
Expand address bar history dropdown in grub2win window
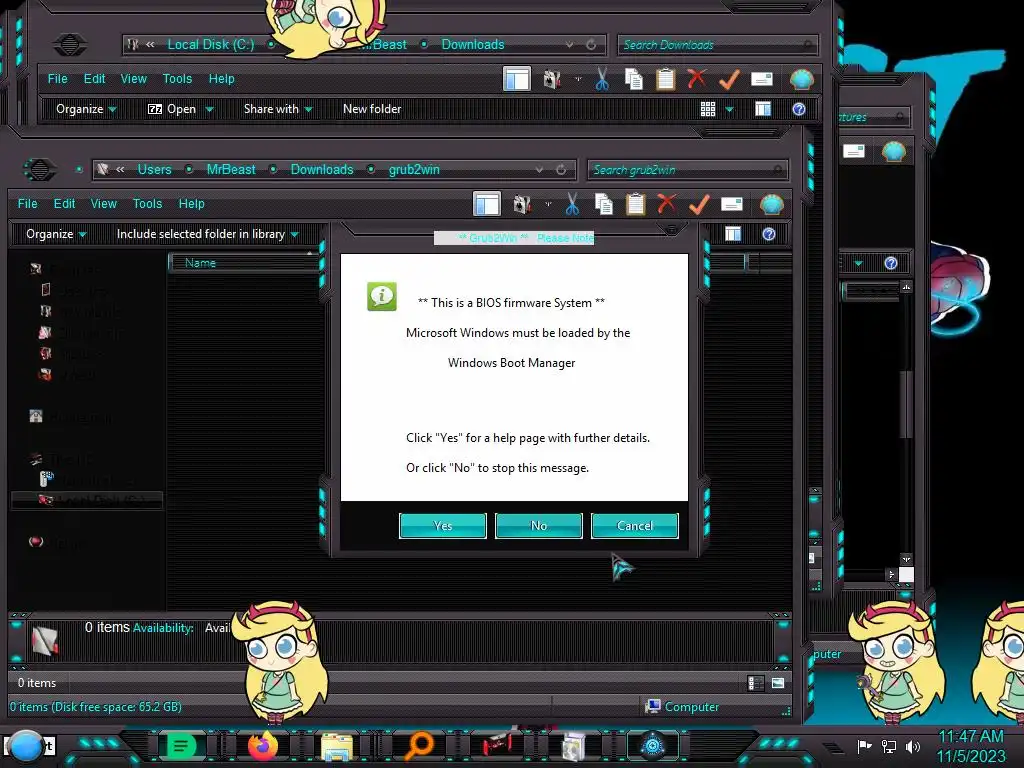(539, 170)
